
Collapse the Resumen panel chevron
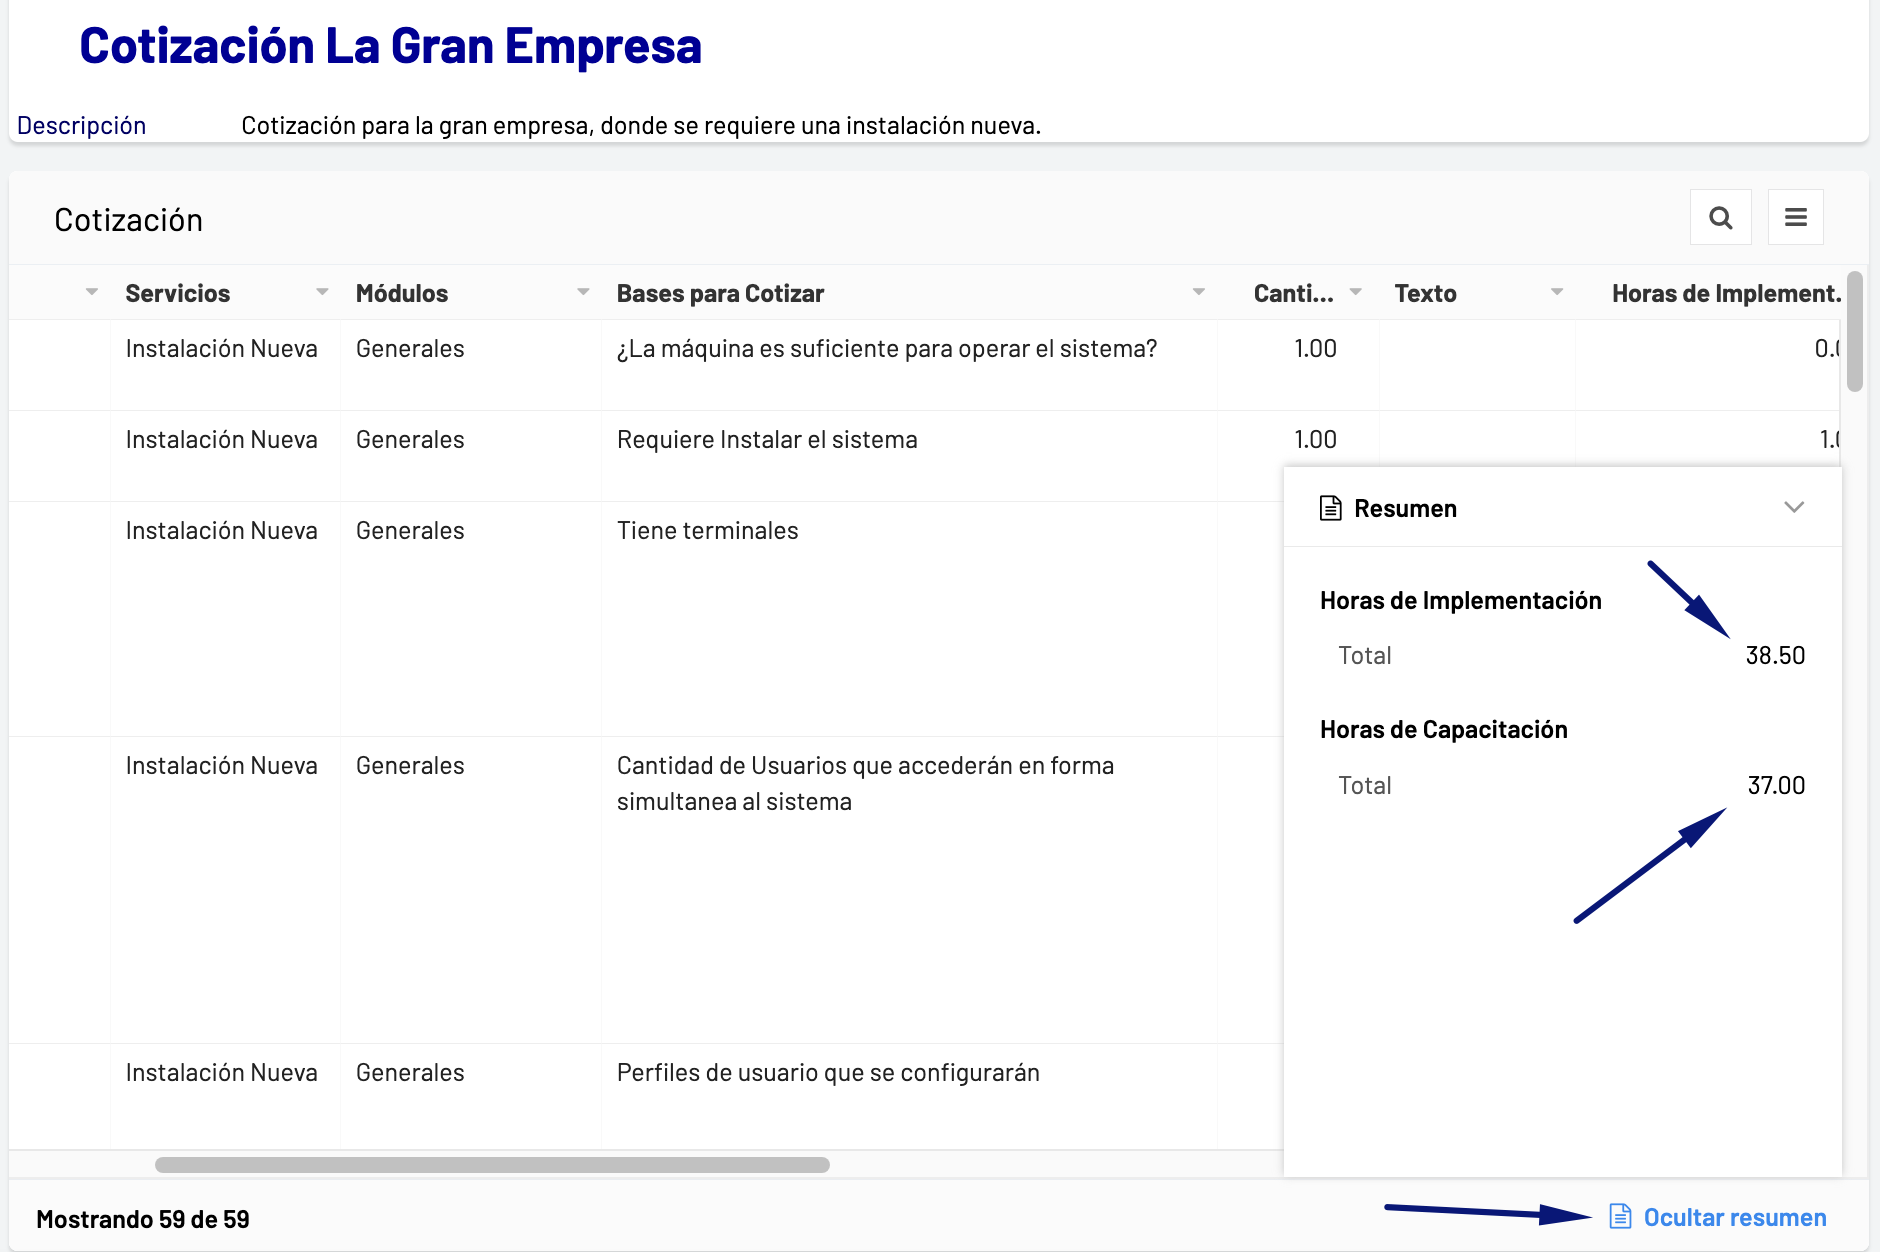pos(1794,507)
